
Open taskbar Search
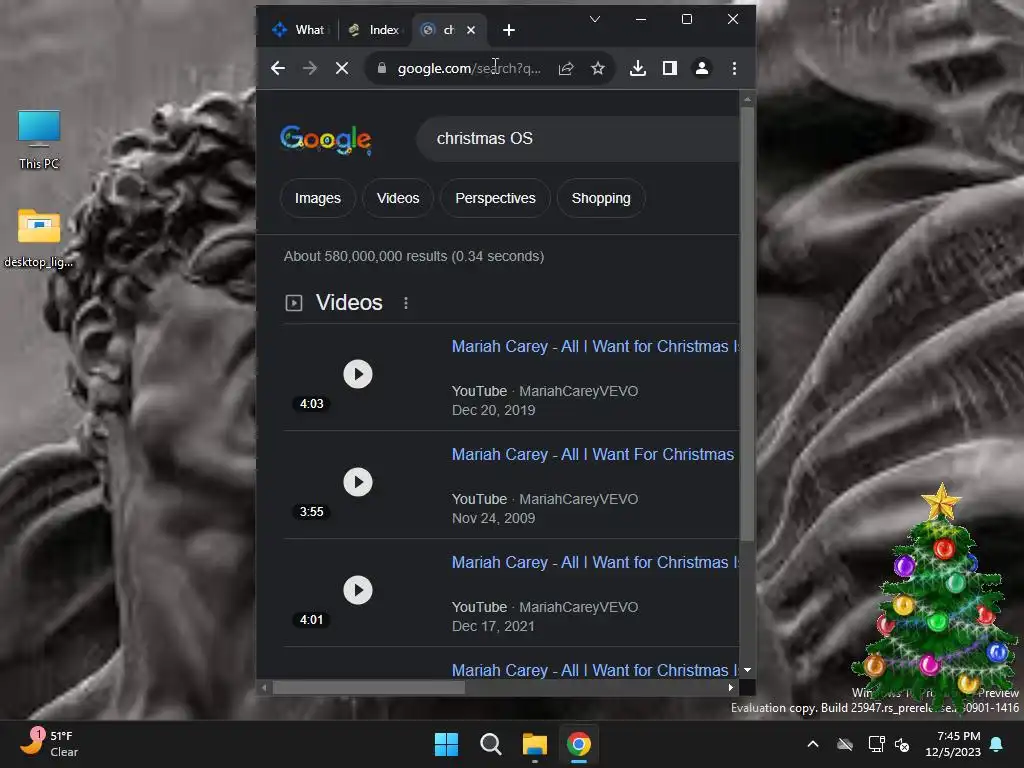(x=490, y=744)
